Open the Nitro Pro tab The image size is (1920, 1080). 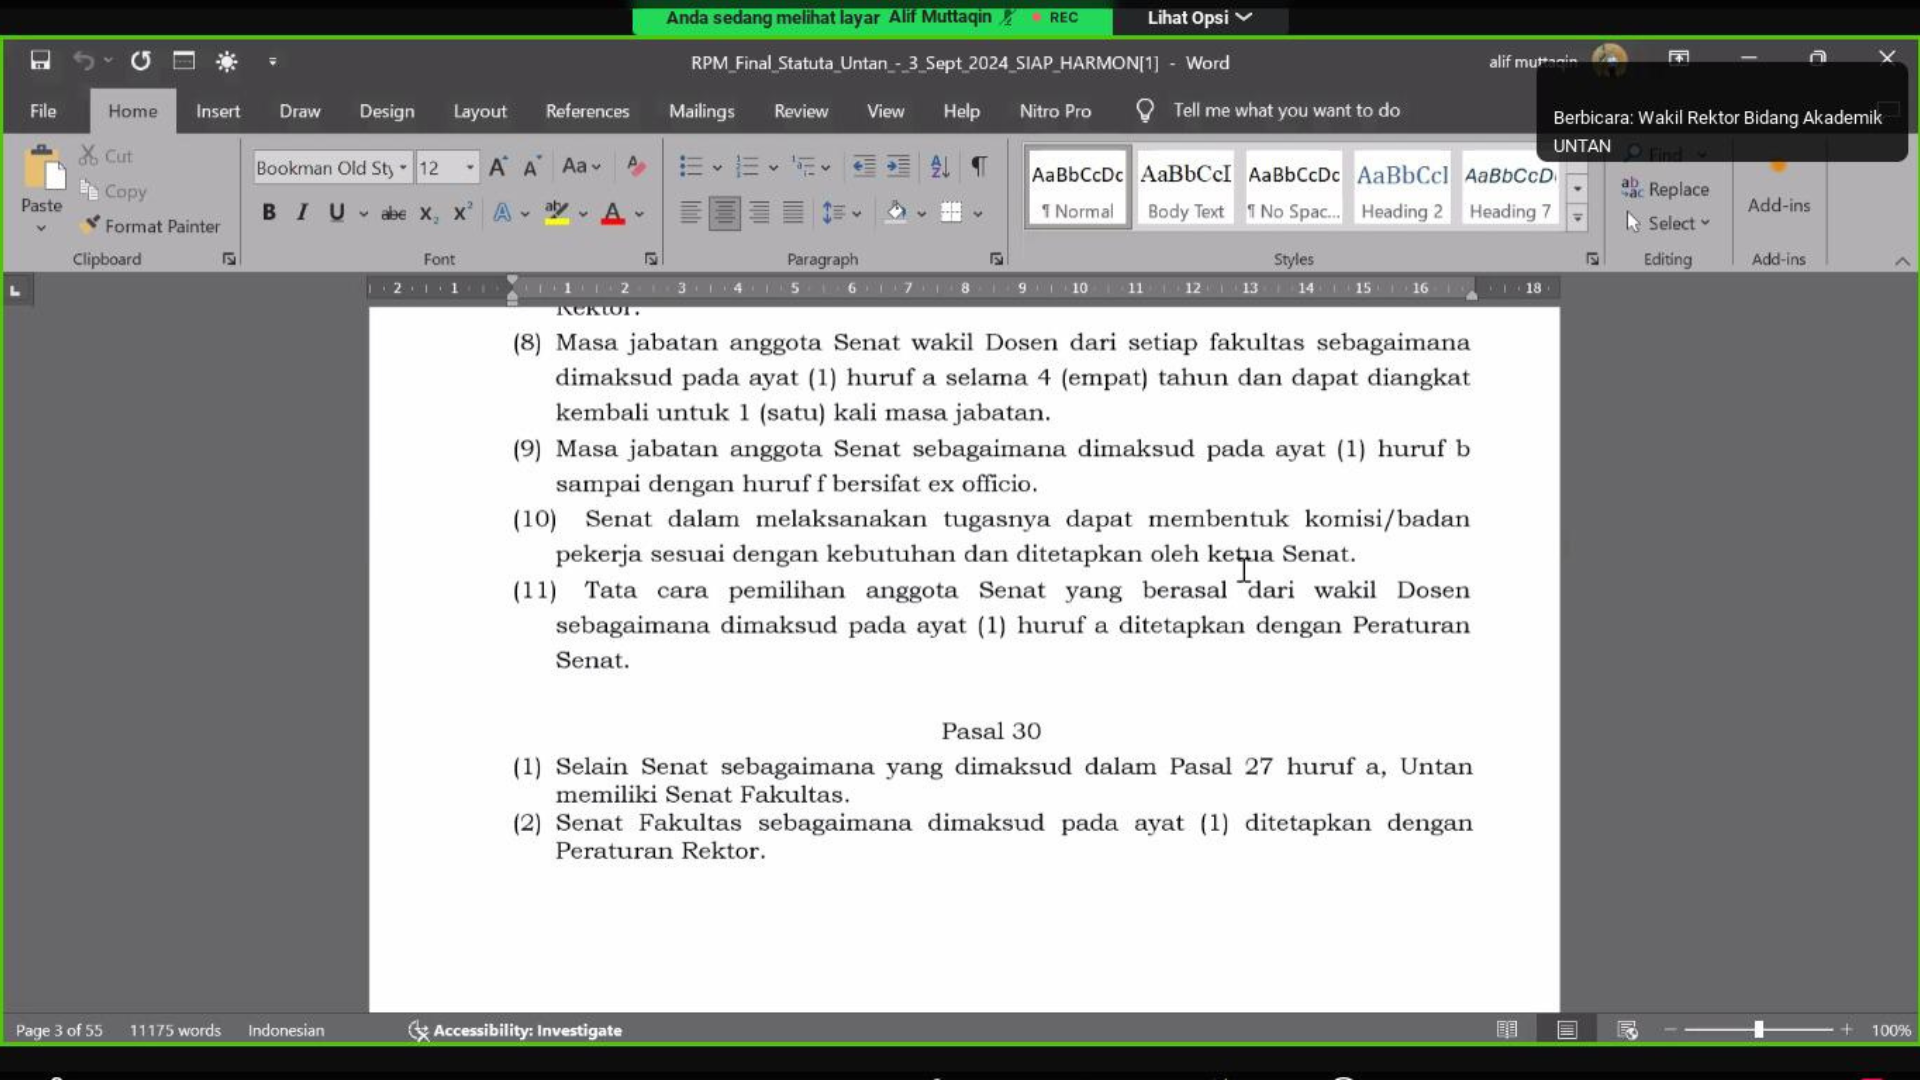coord(1055,111)
